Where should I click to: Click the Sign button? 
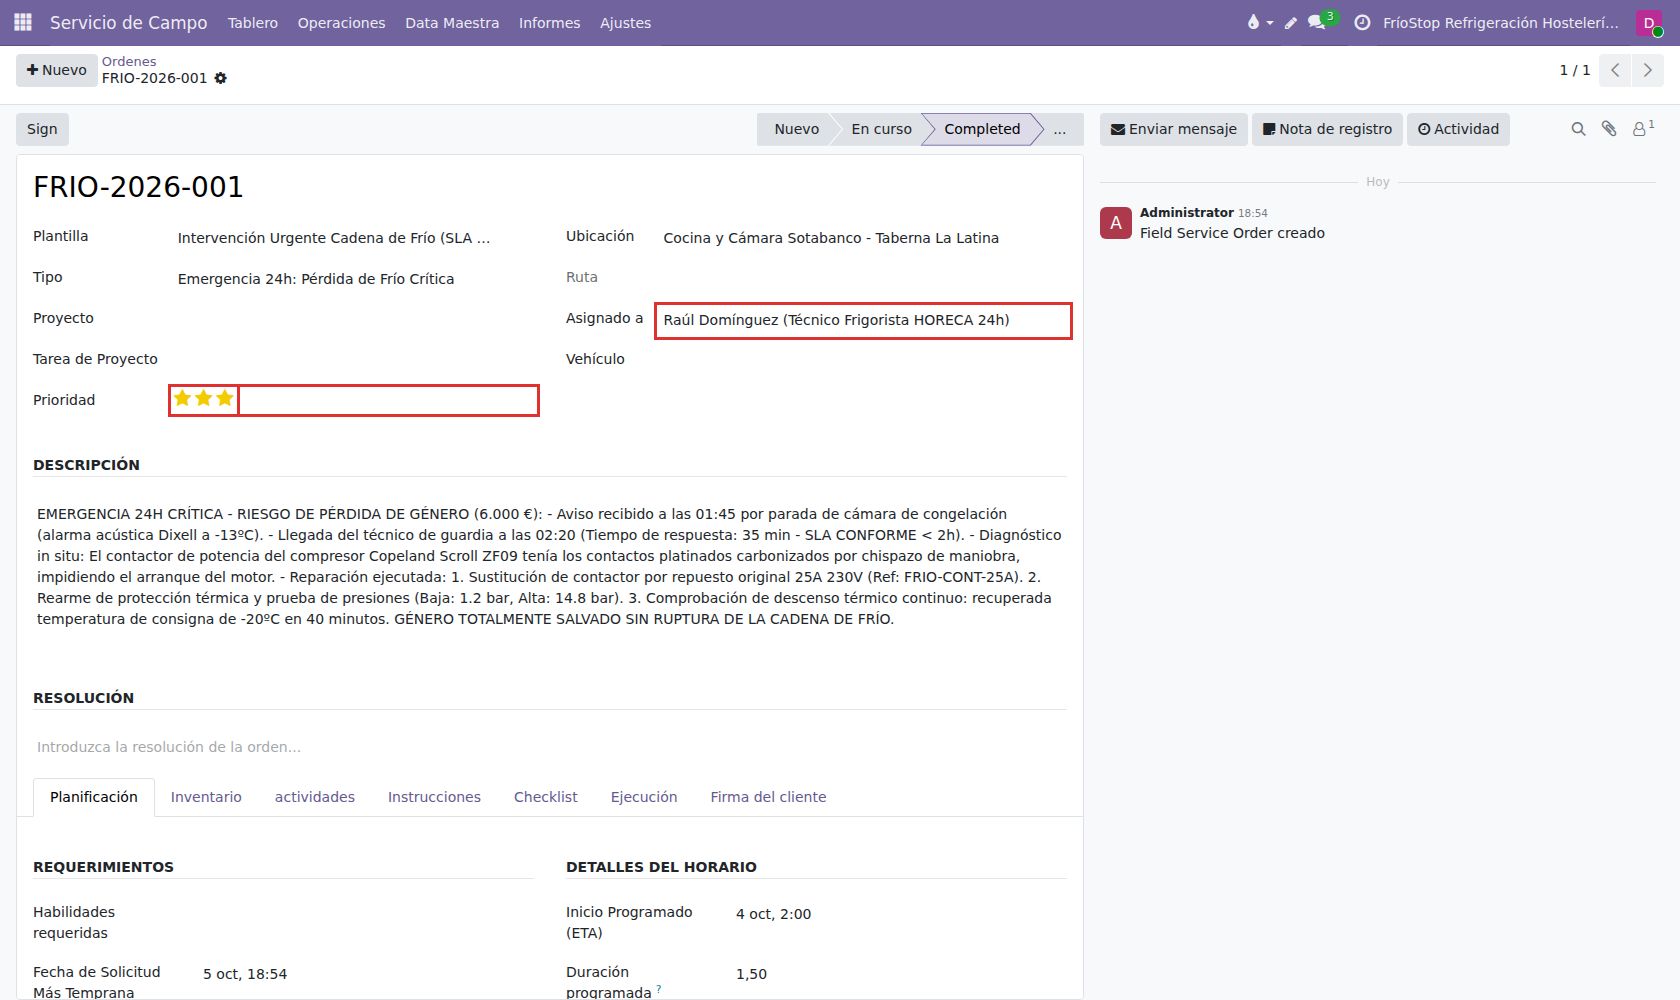(x=42, y=129)
